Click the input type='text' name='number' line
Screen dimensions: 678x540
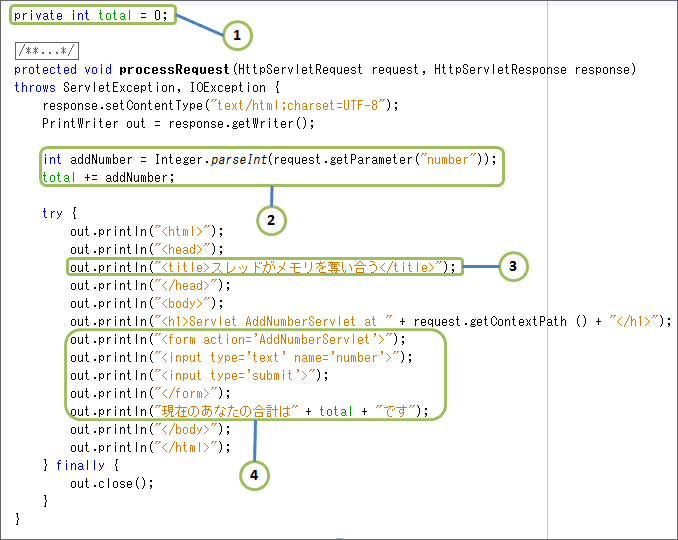tap(241, 358)
